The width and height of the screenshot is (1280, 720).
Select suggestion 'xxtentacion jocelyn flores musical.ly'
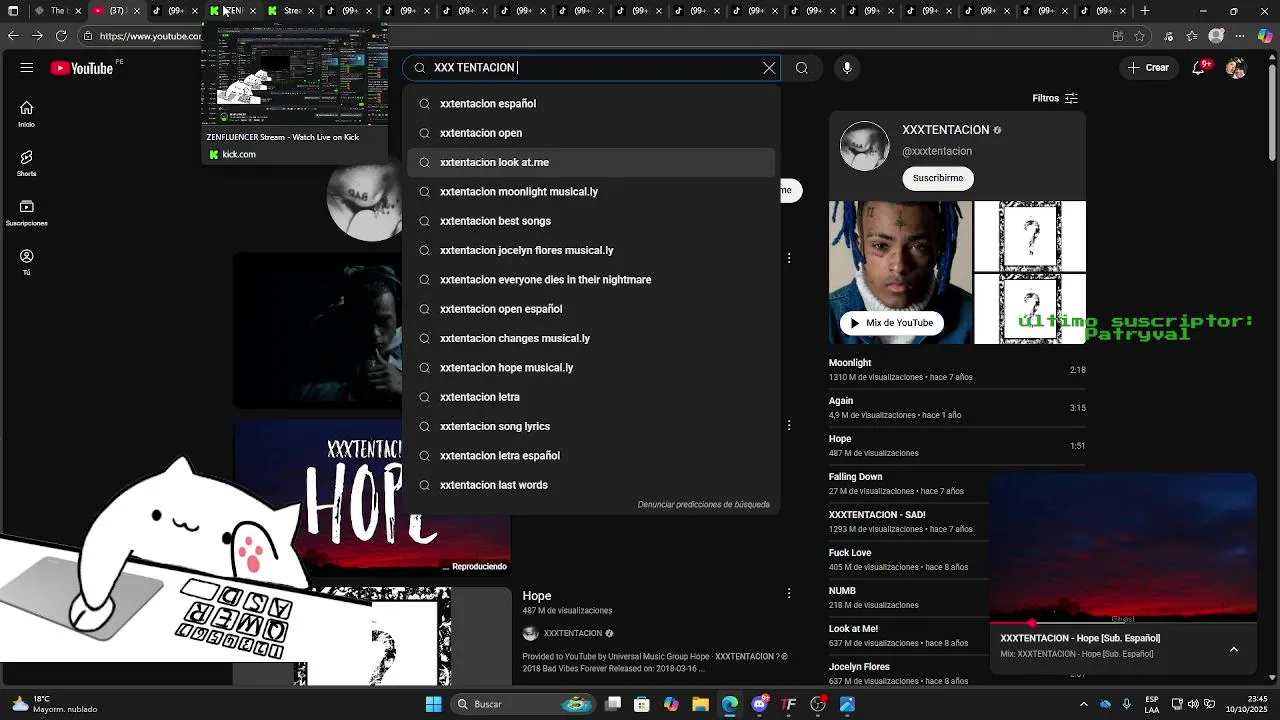tap(592, 250)
